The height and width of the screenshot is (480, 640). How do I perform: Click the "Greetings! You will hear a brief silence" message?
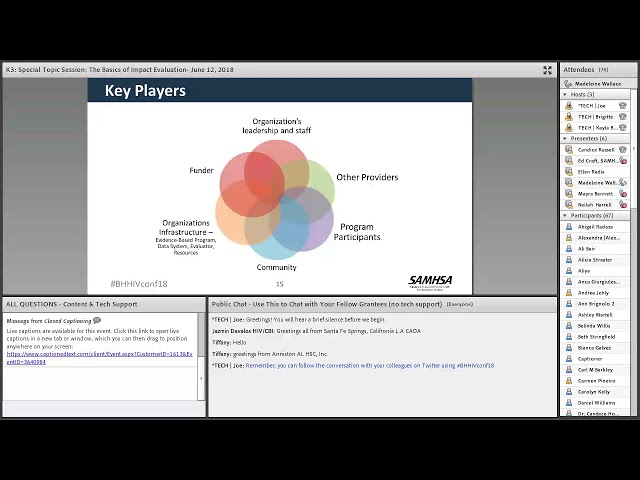coord(299,320)
